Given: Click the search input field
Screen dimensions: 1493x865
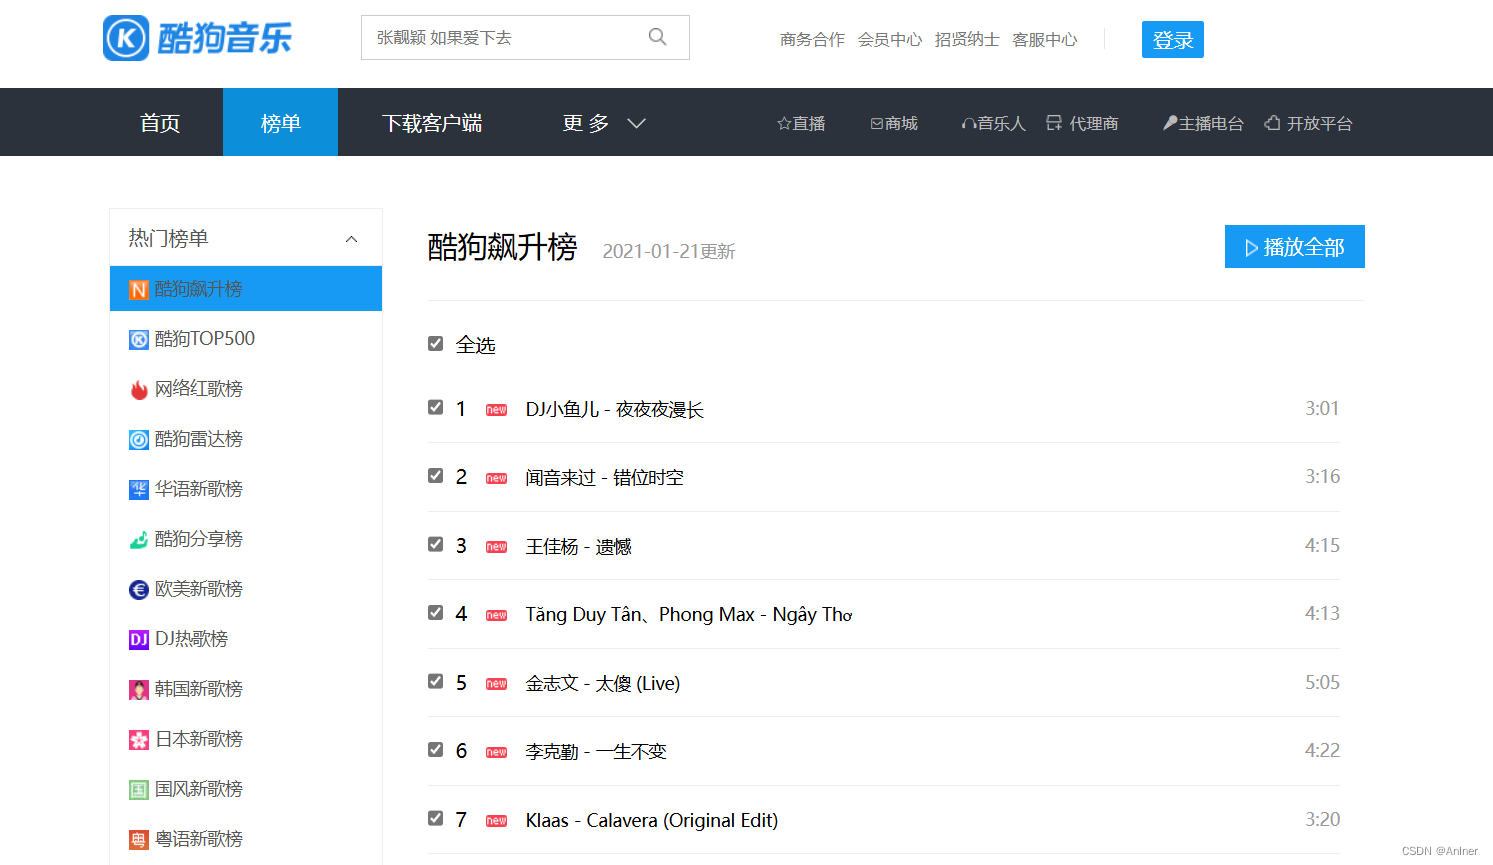Looking at the screenshot, I should click(525, 37).
